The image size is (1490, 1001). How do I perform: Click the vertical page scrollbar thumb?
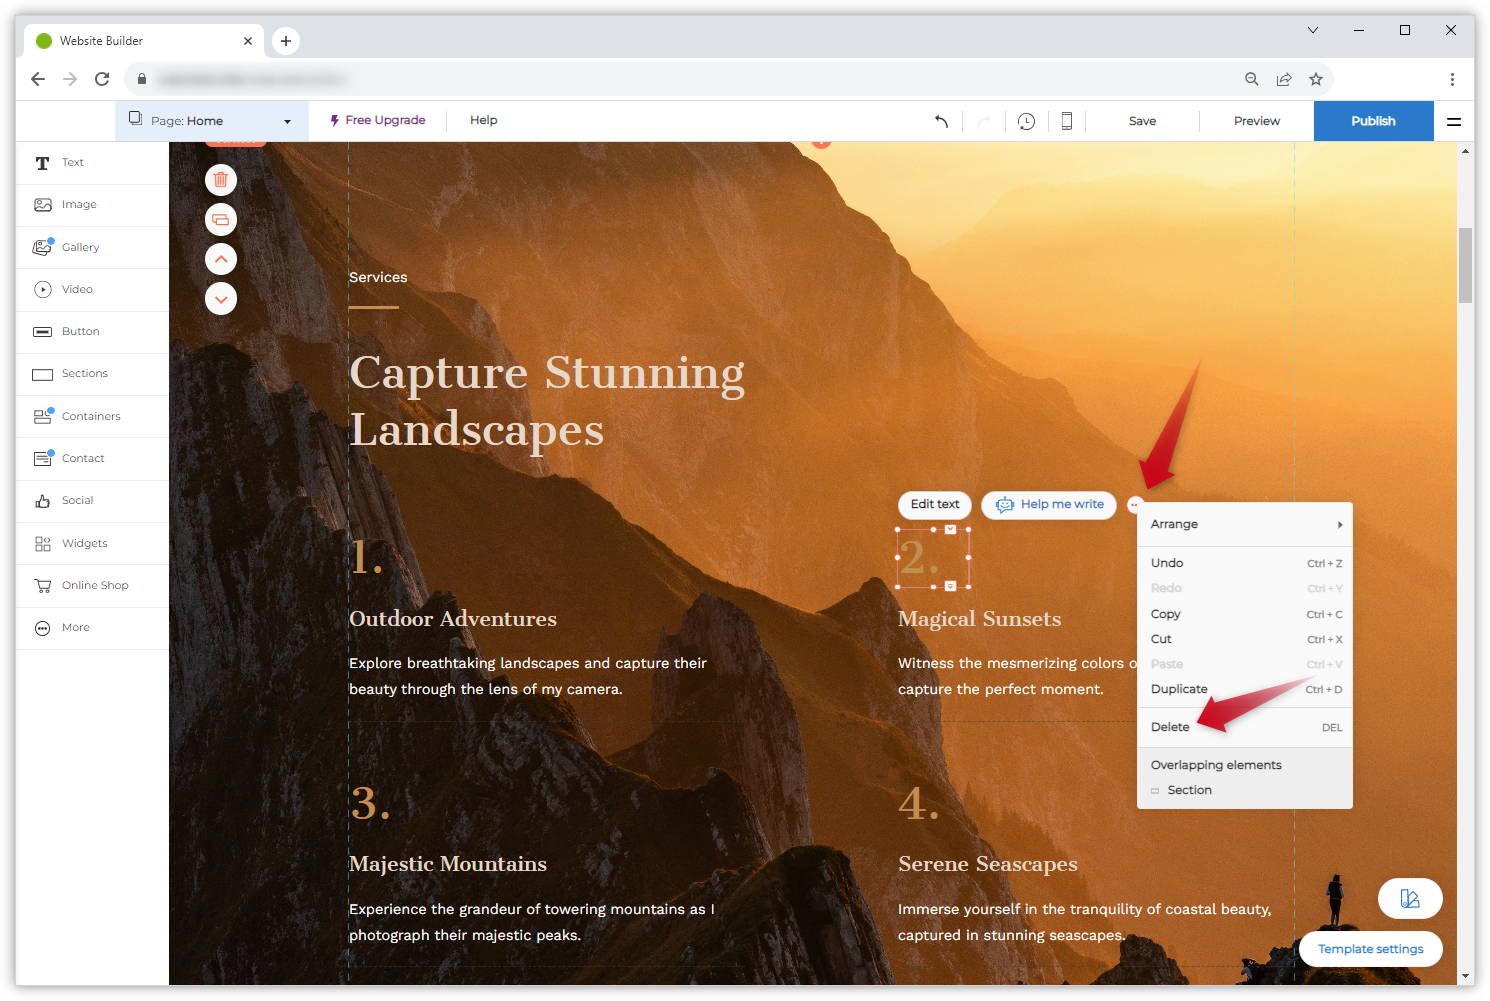point(1465,265)
